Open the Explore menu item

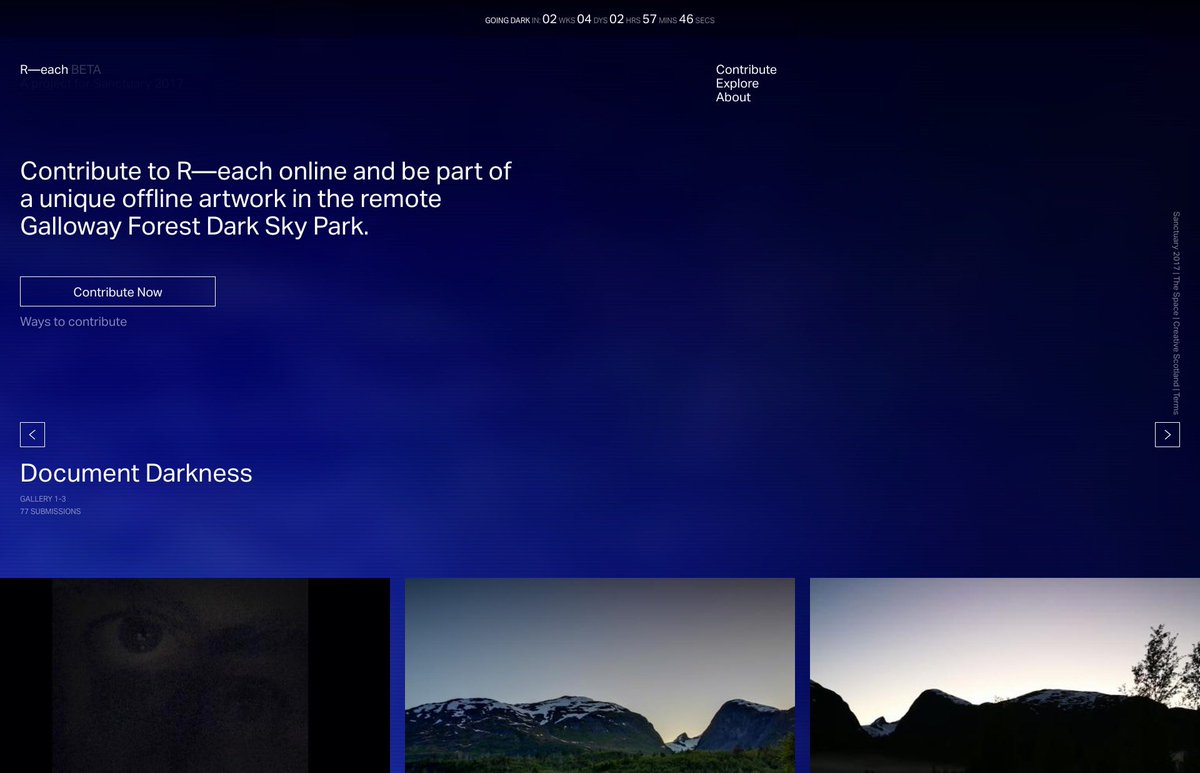pyautogui.click(x=737, y=83)
